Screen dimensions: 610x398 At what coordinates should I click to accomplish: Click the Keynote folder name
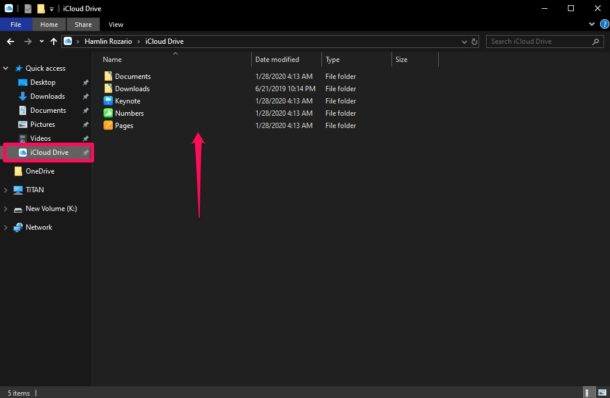coord(128,101)
